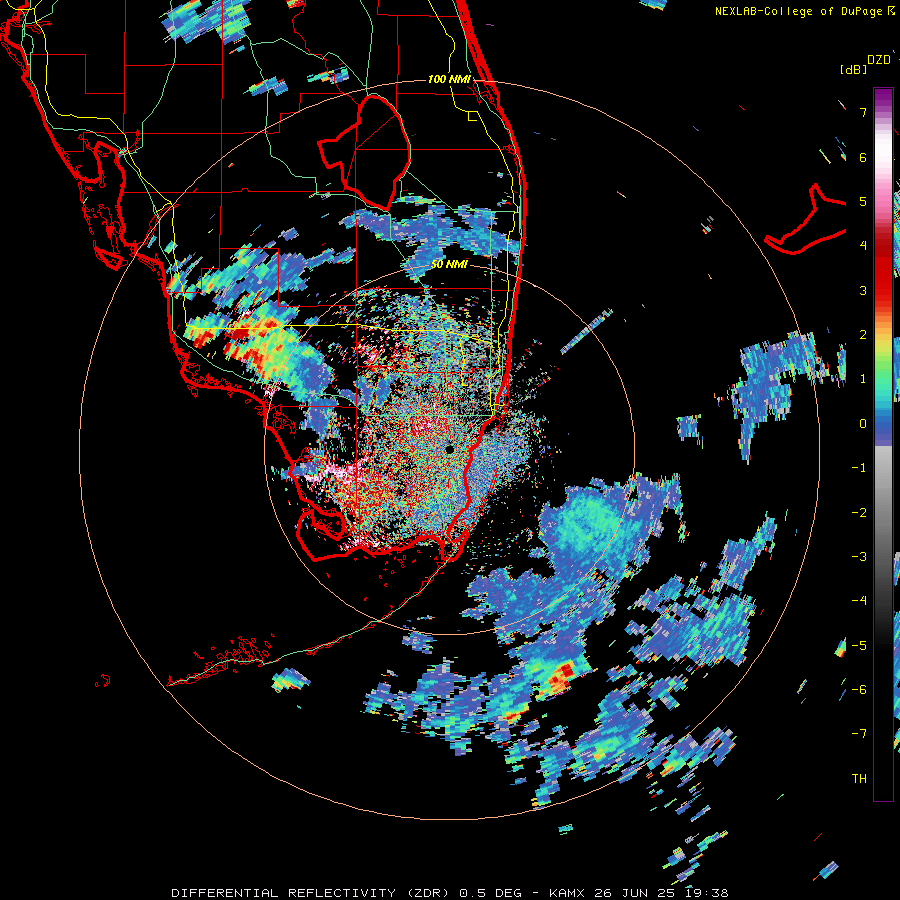Click the 1 tick label on color scale
Screen dimensions: 900x900
(x=863, y=379)
